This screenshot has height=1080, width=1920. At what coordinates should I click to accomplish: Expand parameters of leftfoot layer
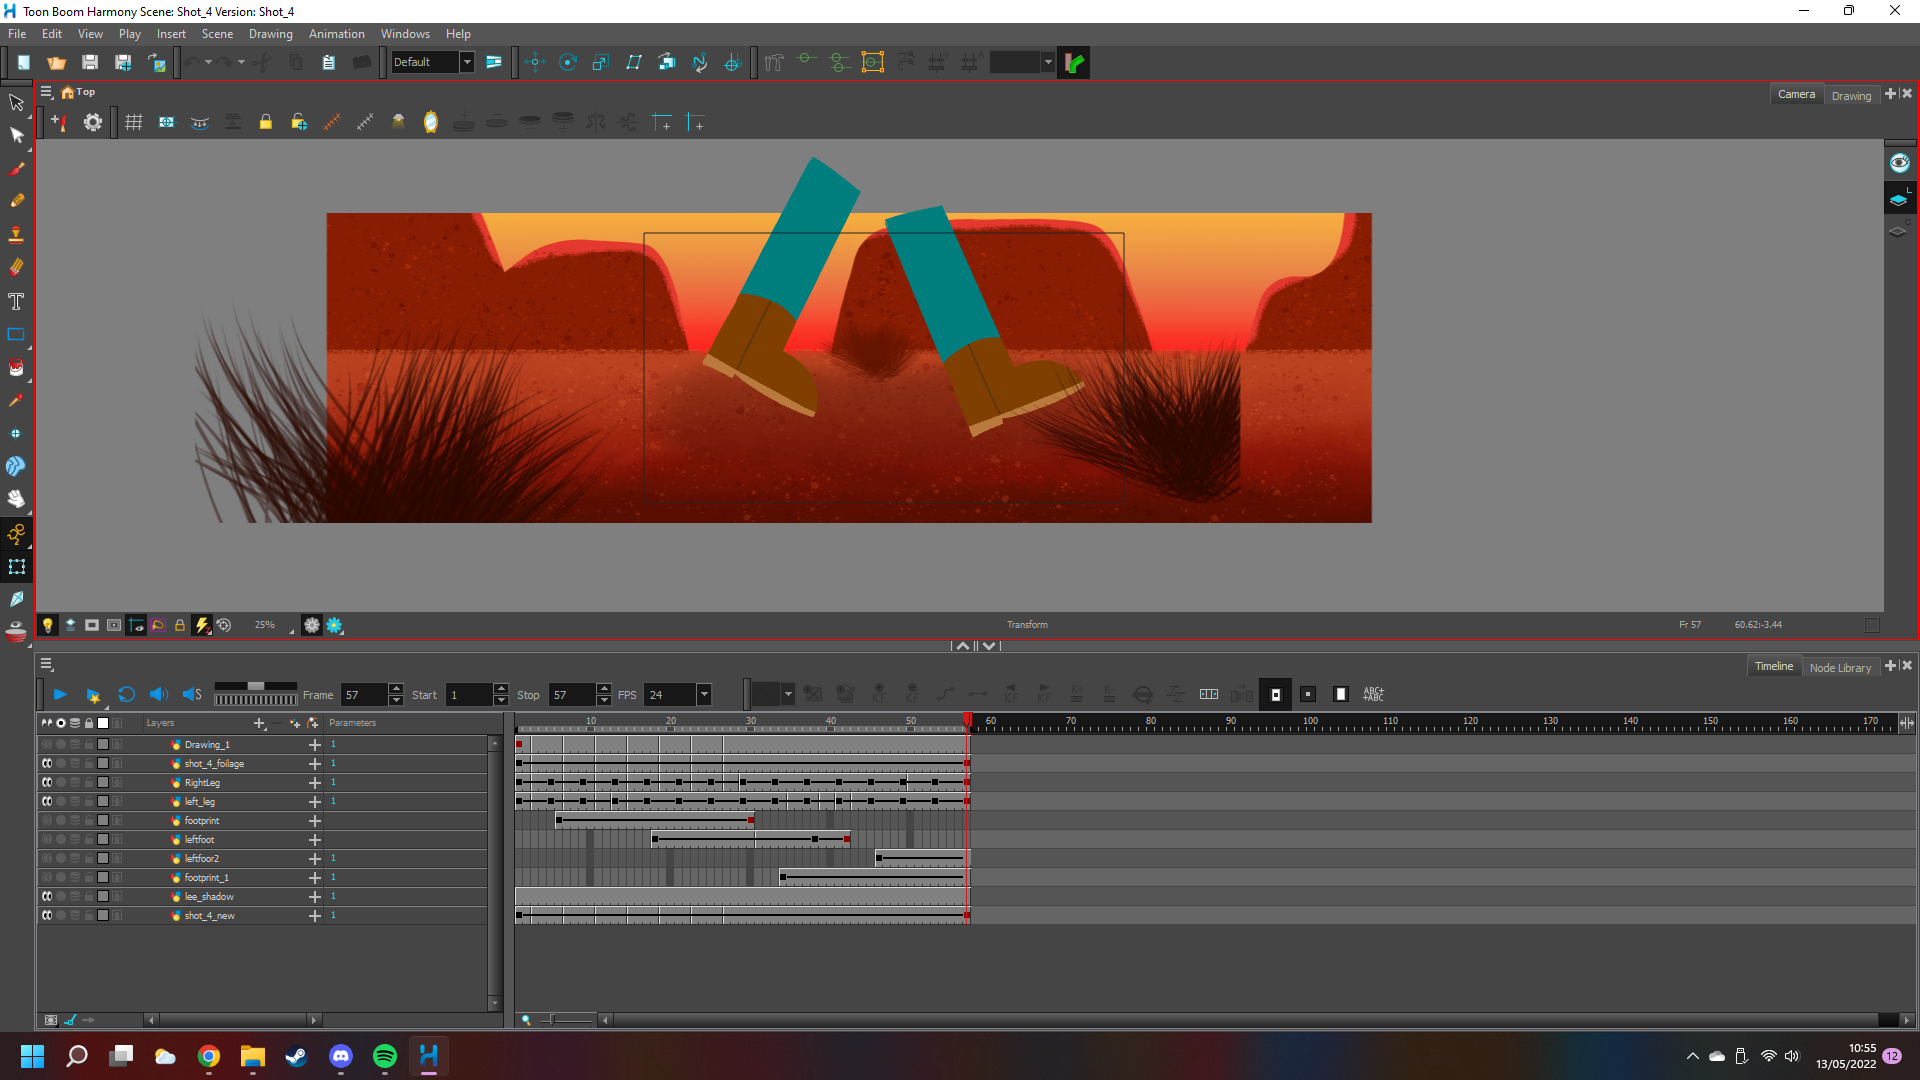tap(315, 839)
